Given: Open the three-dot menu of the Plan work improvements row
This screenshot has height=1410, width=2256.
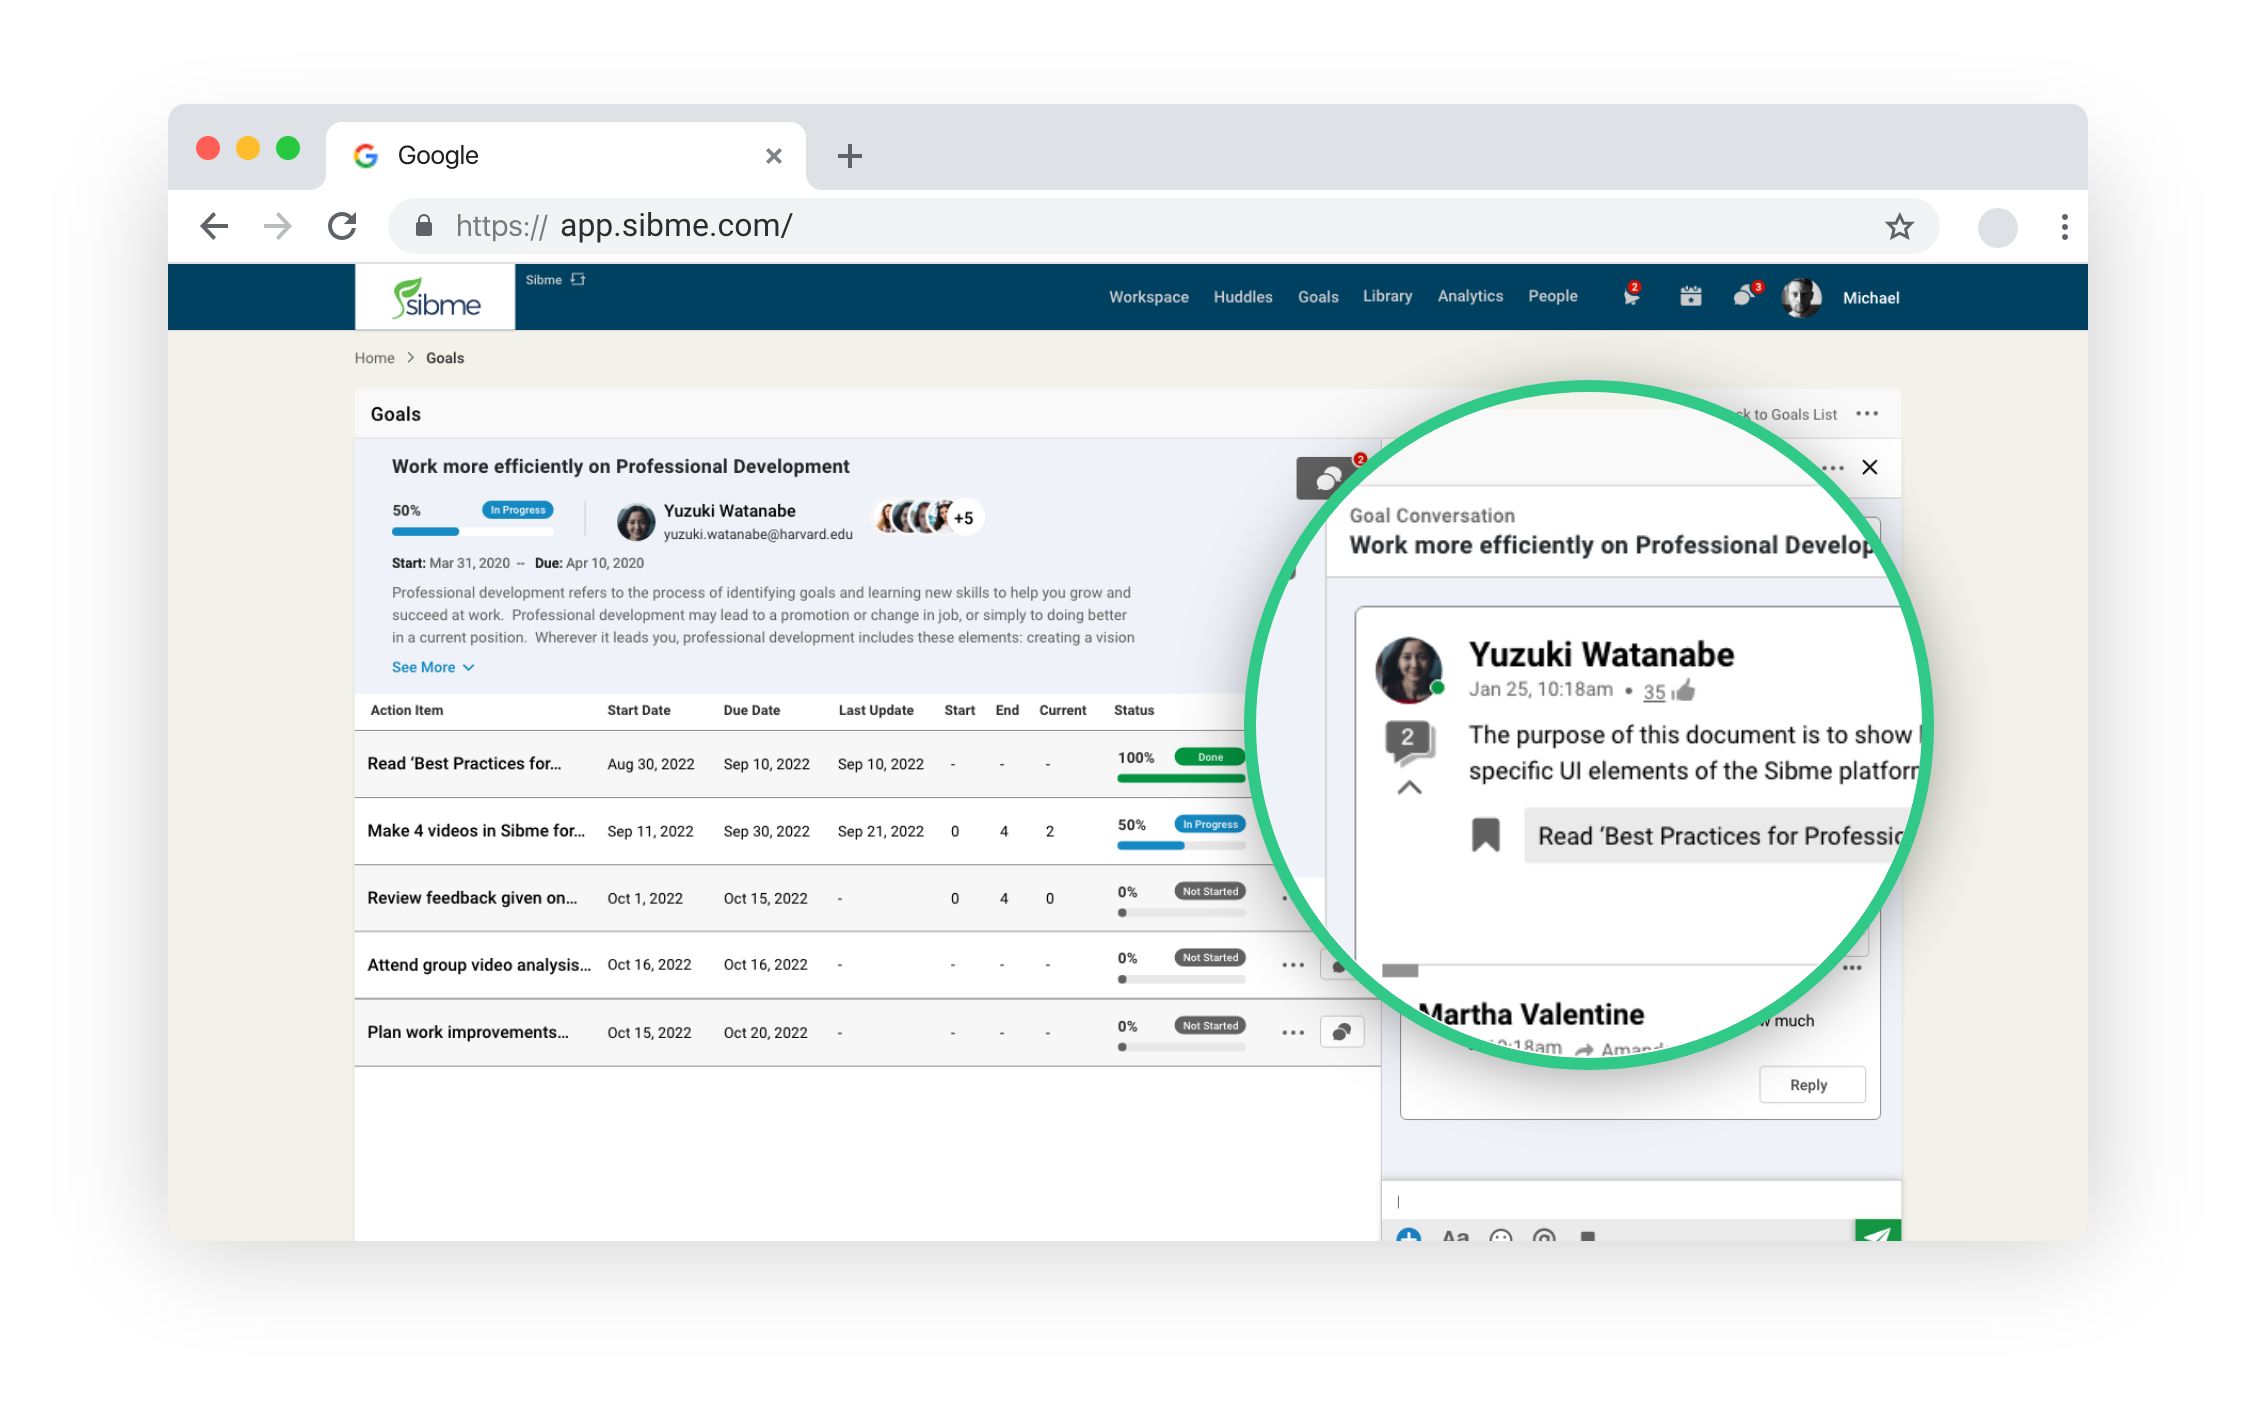Looking at the screenshot, I should pos(1292,1033).
